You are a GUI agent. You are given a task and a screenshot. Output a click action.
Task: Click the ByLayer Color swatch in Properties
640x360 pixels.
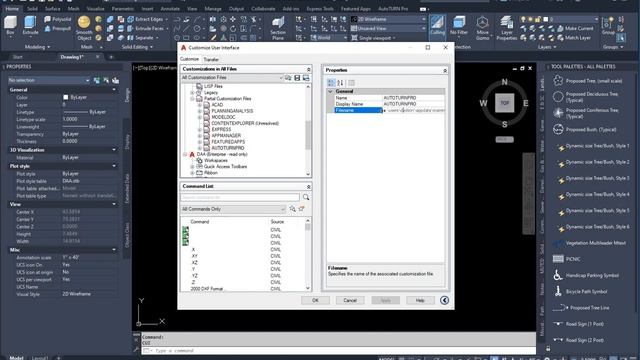point(66,97)
